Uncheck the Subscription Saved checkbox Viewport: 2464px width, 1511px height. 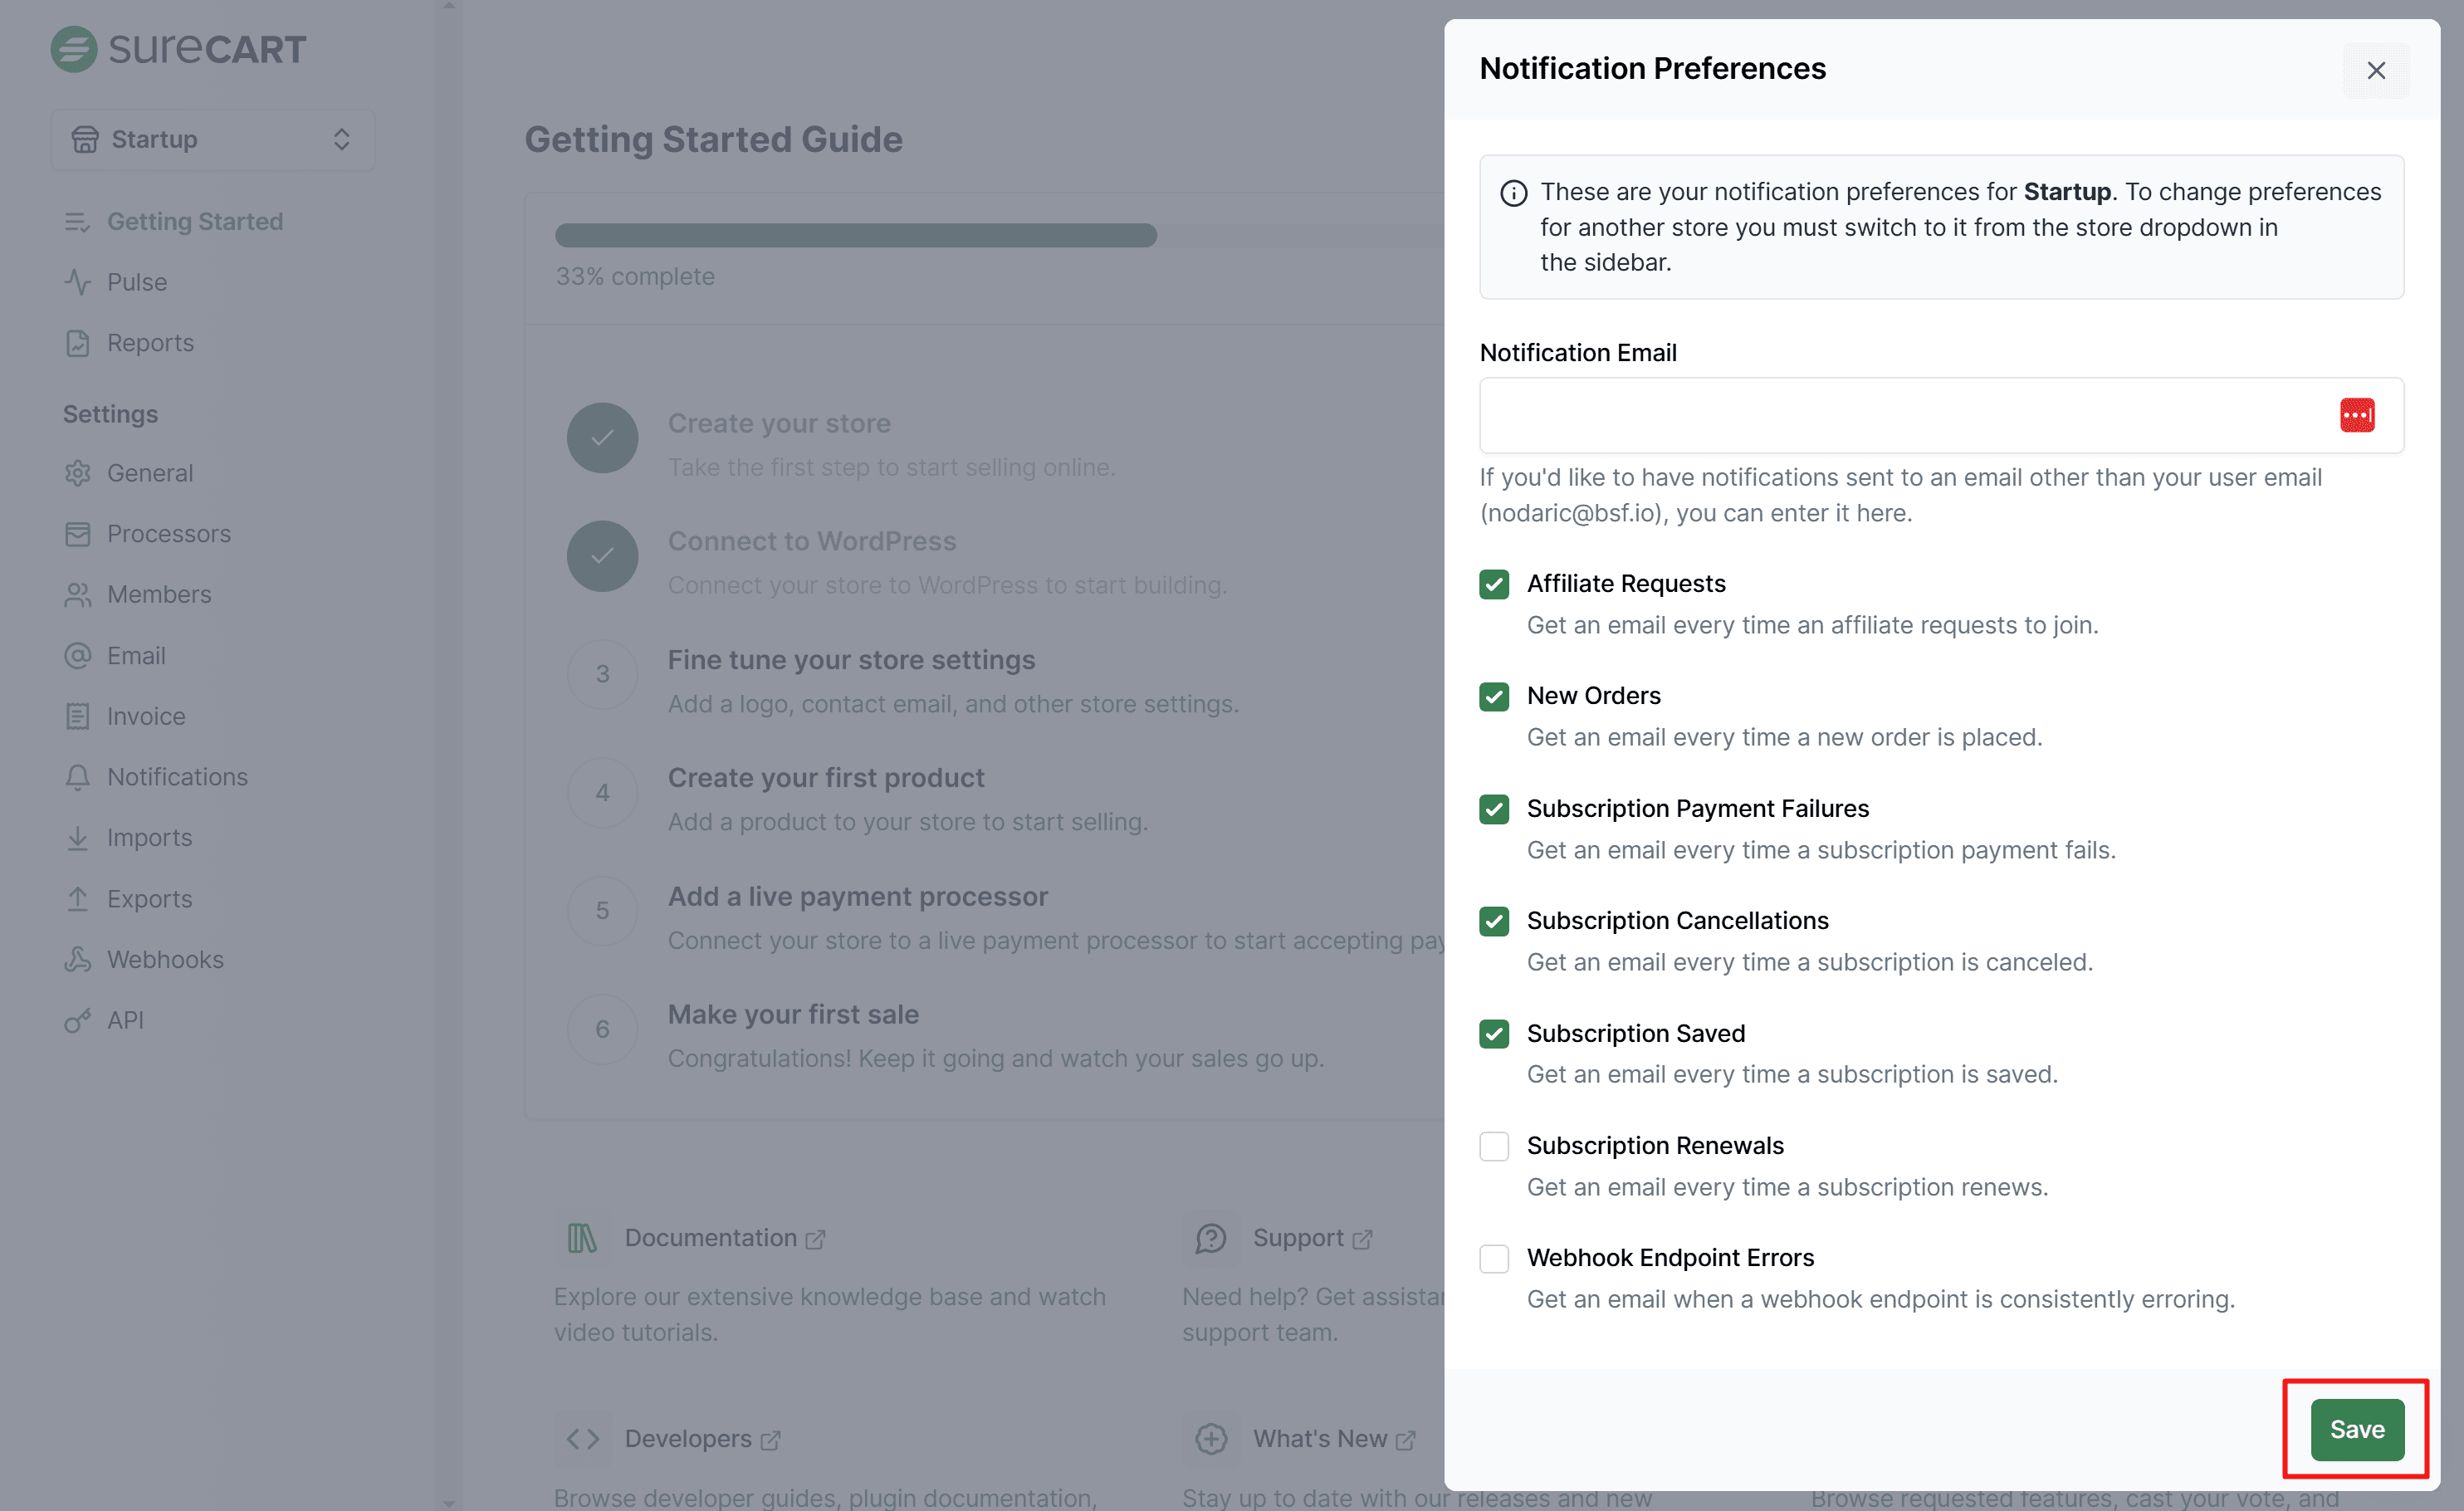pyautogui.click(x=1494, y=1034)
